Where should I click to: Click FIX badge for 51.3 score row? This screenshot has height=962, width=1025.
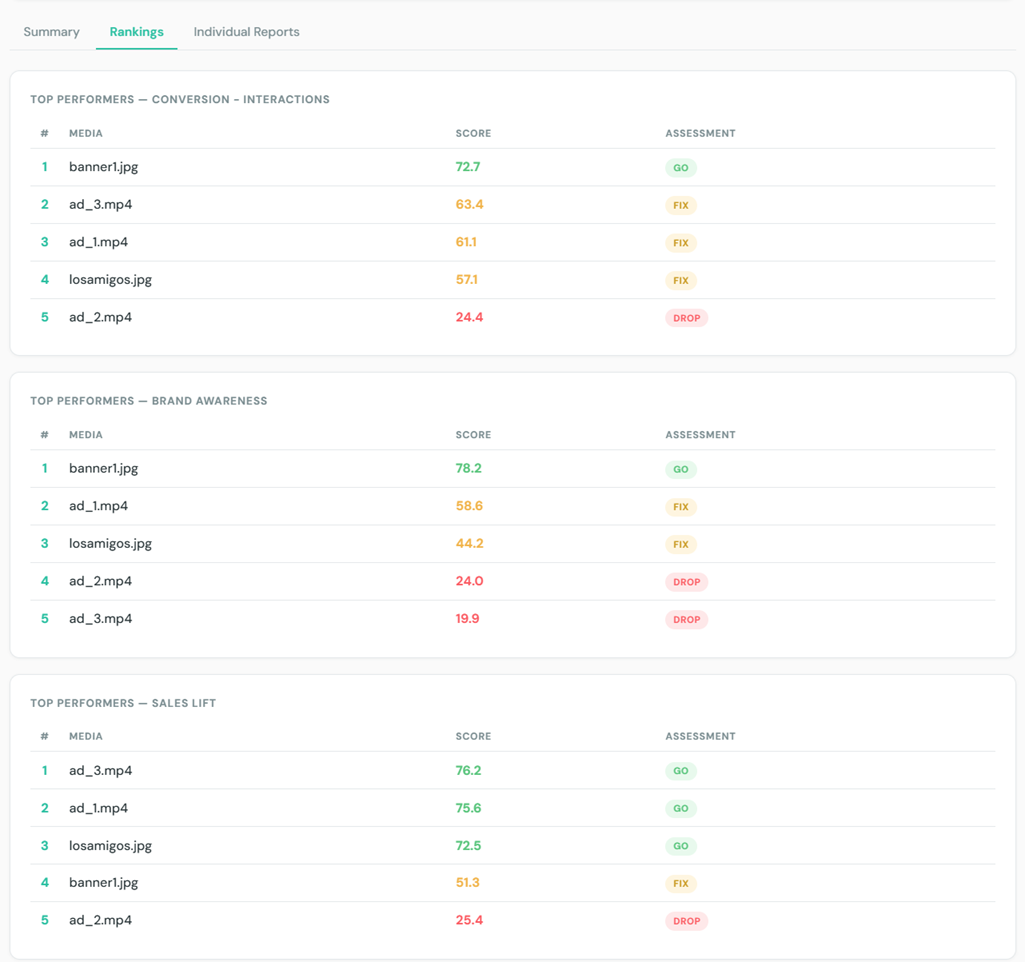(x=681, y=884)
